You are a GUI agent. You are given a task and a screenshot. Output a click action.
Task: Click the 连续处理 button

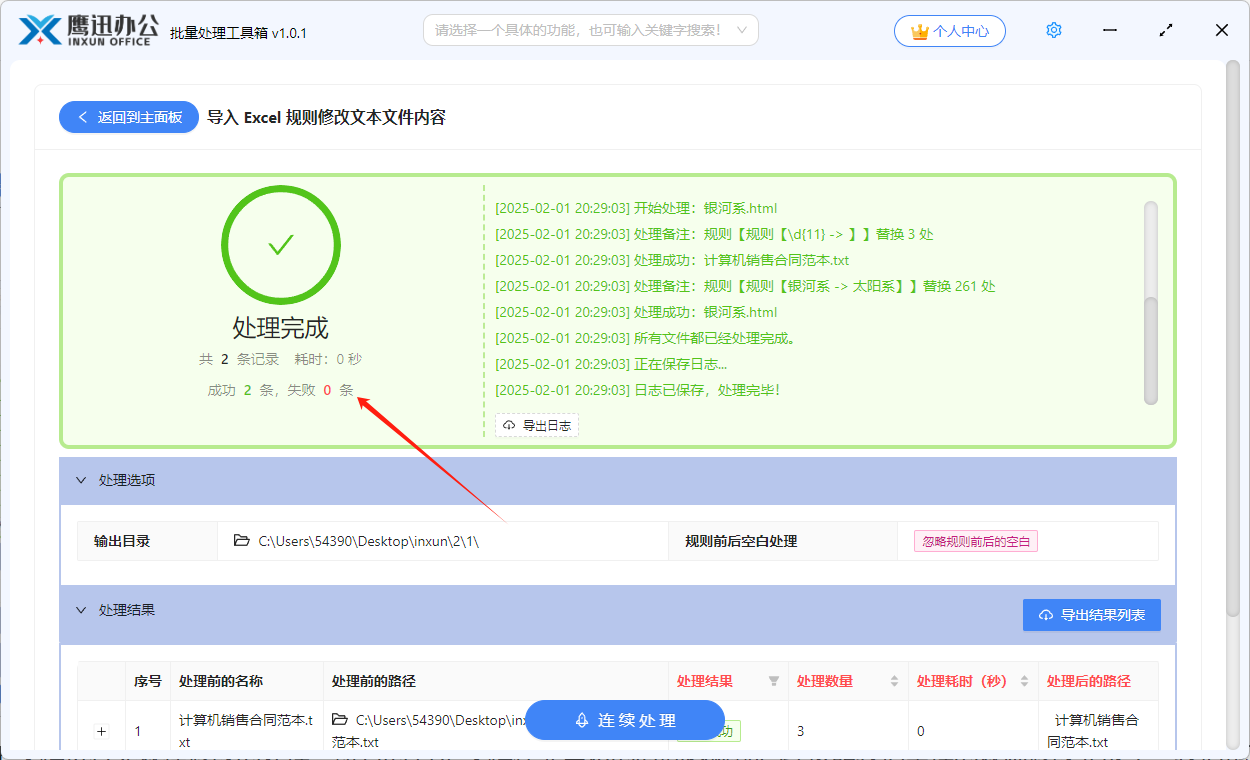coord(624,720)
